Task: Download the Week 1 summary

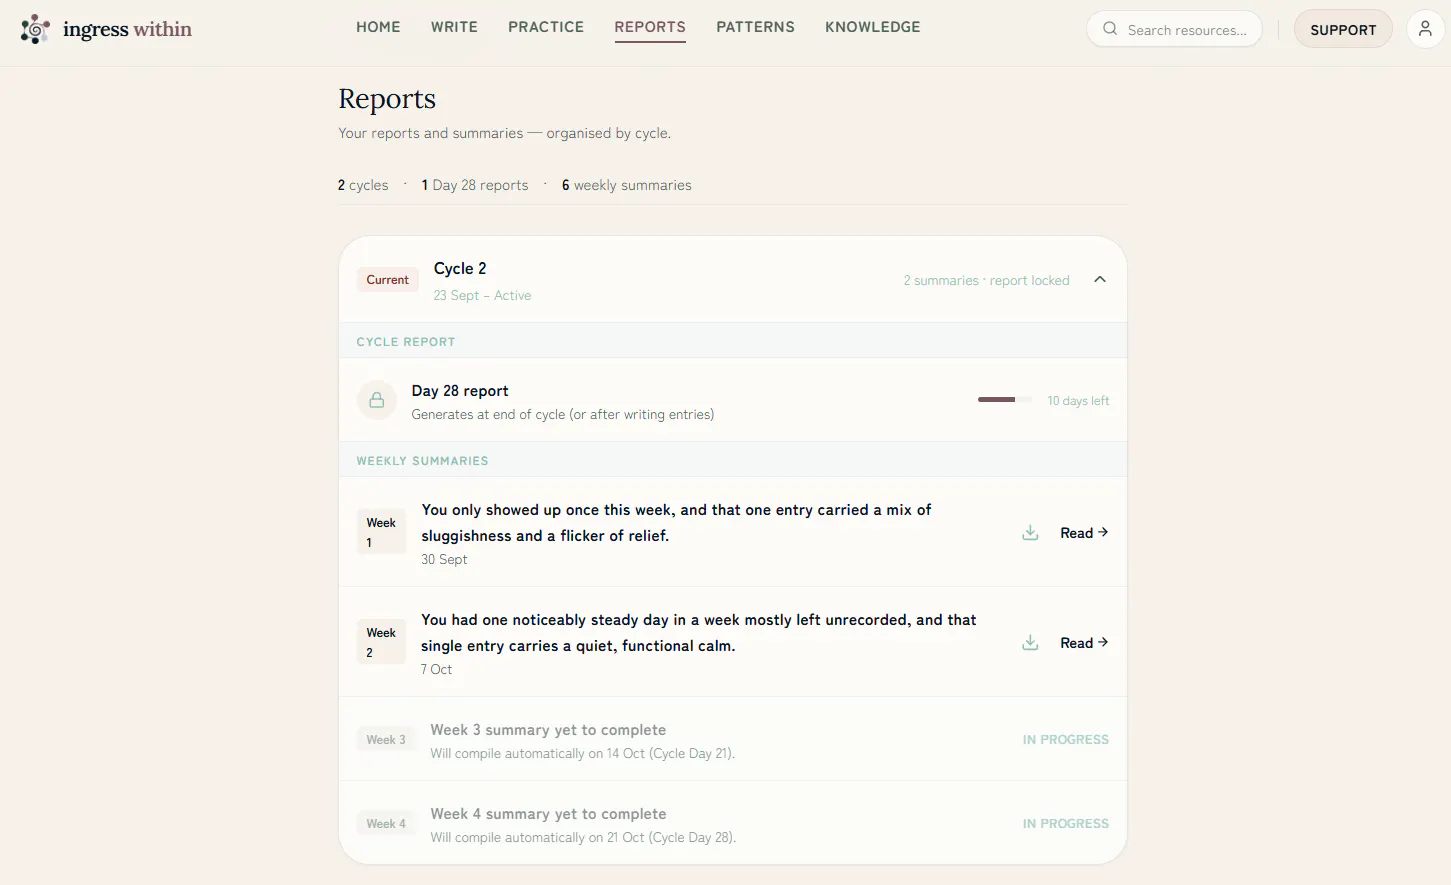Action: [1030, 533]
